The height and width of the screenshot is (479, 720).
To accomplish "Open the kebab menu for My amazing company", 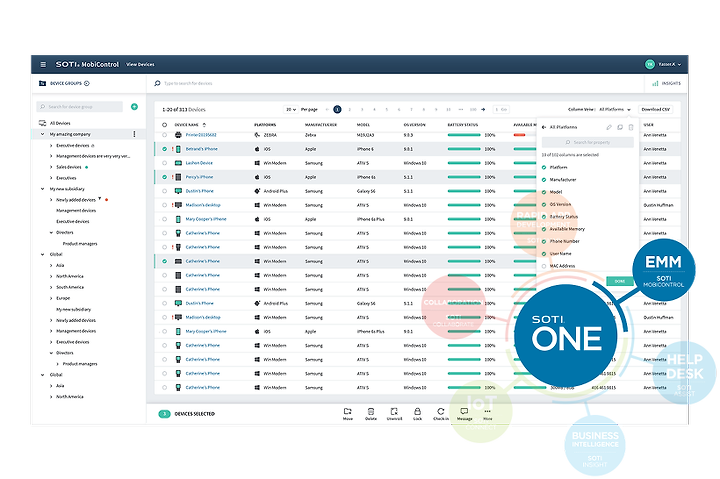I will point(134,134).
